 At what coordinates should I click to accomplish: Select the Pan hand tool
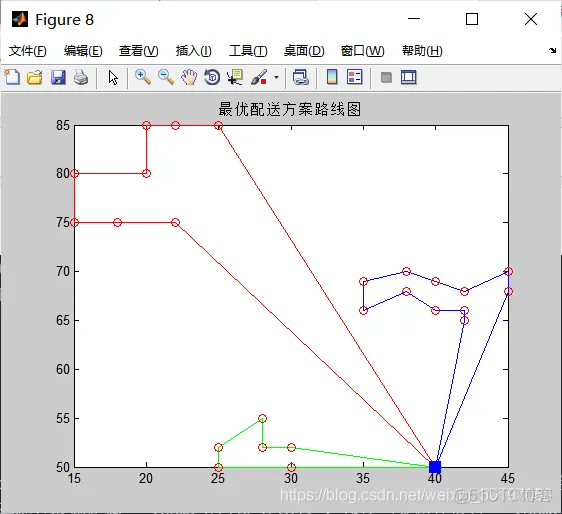pos(189,77)
